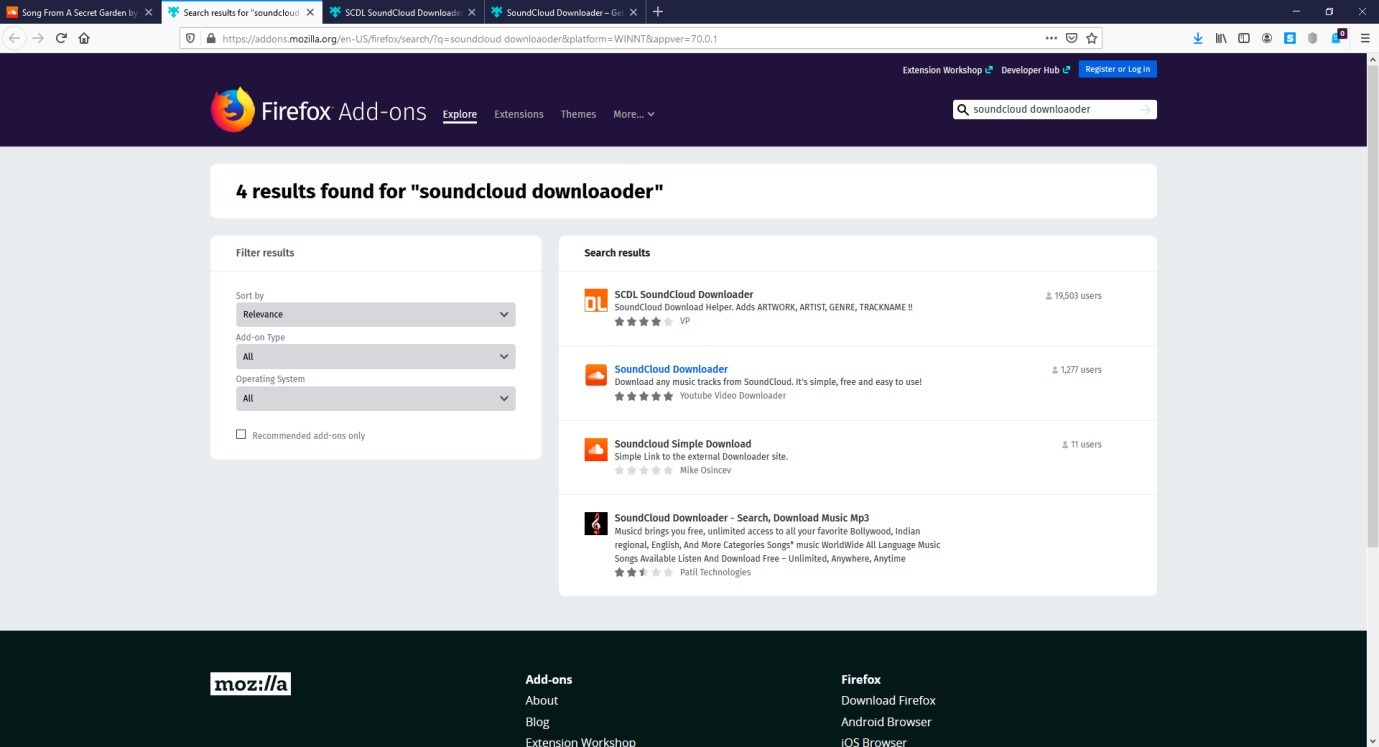Click the mozilla footer logo
The width and height of the screenshot is (1379, 747).
click(250, 684)
